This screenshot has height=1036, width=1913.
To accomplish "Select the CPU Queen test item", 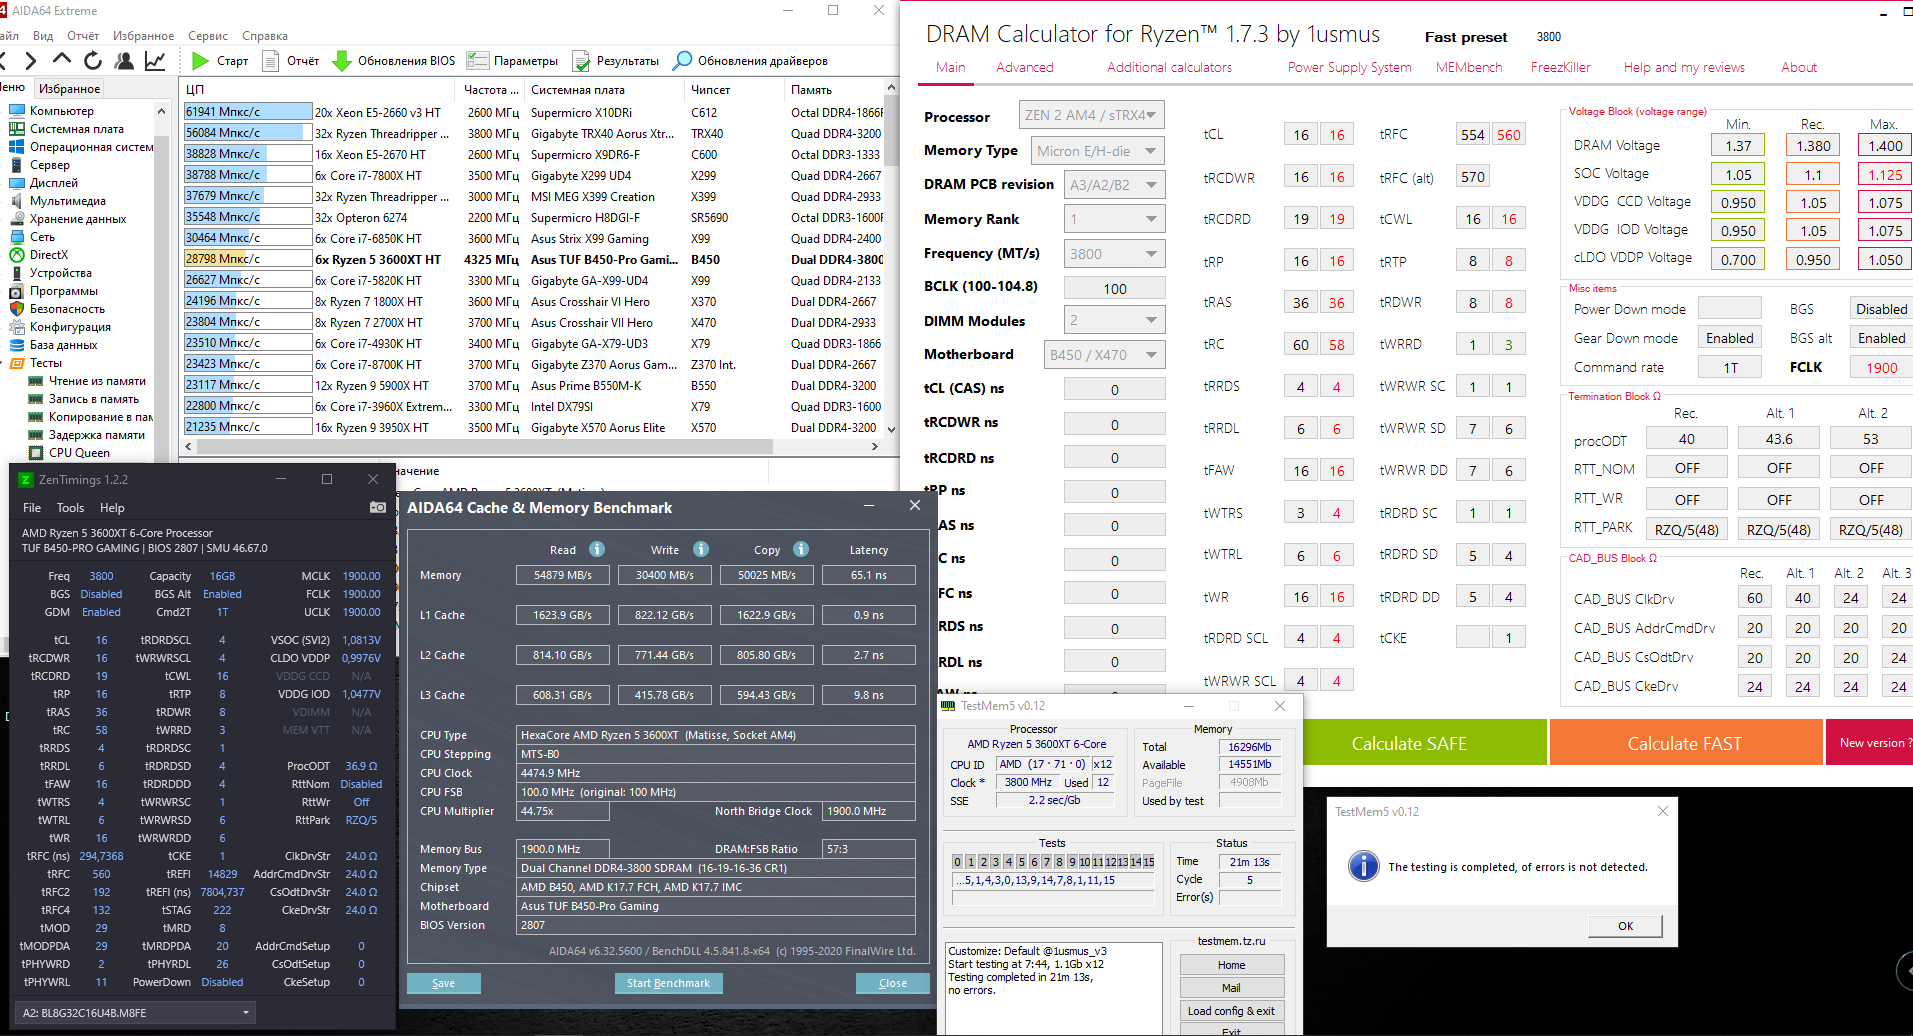I will 79,453.
